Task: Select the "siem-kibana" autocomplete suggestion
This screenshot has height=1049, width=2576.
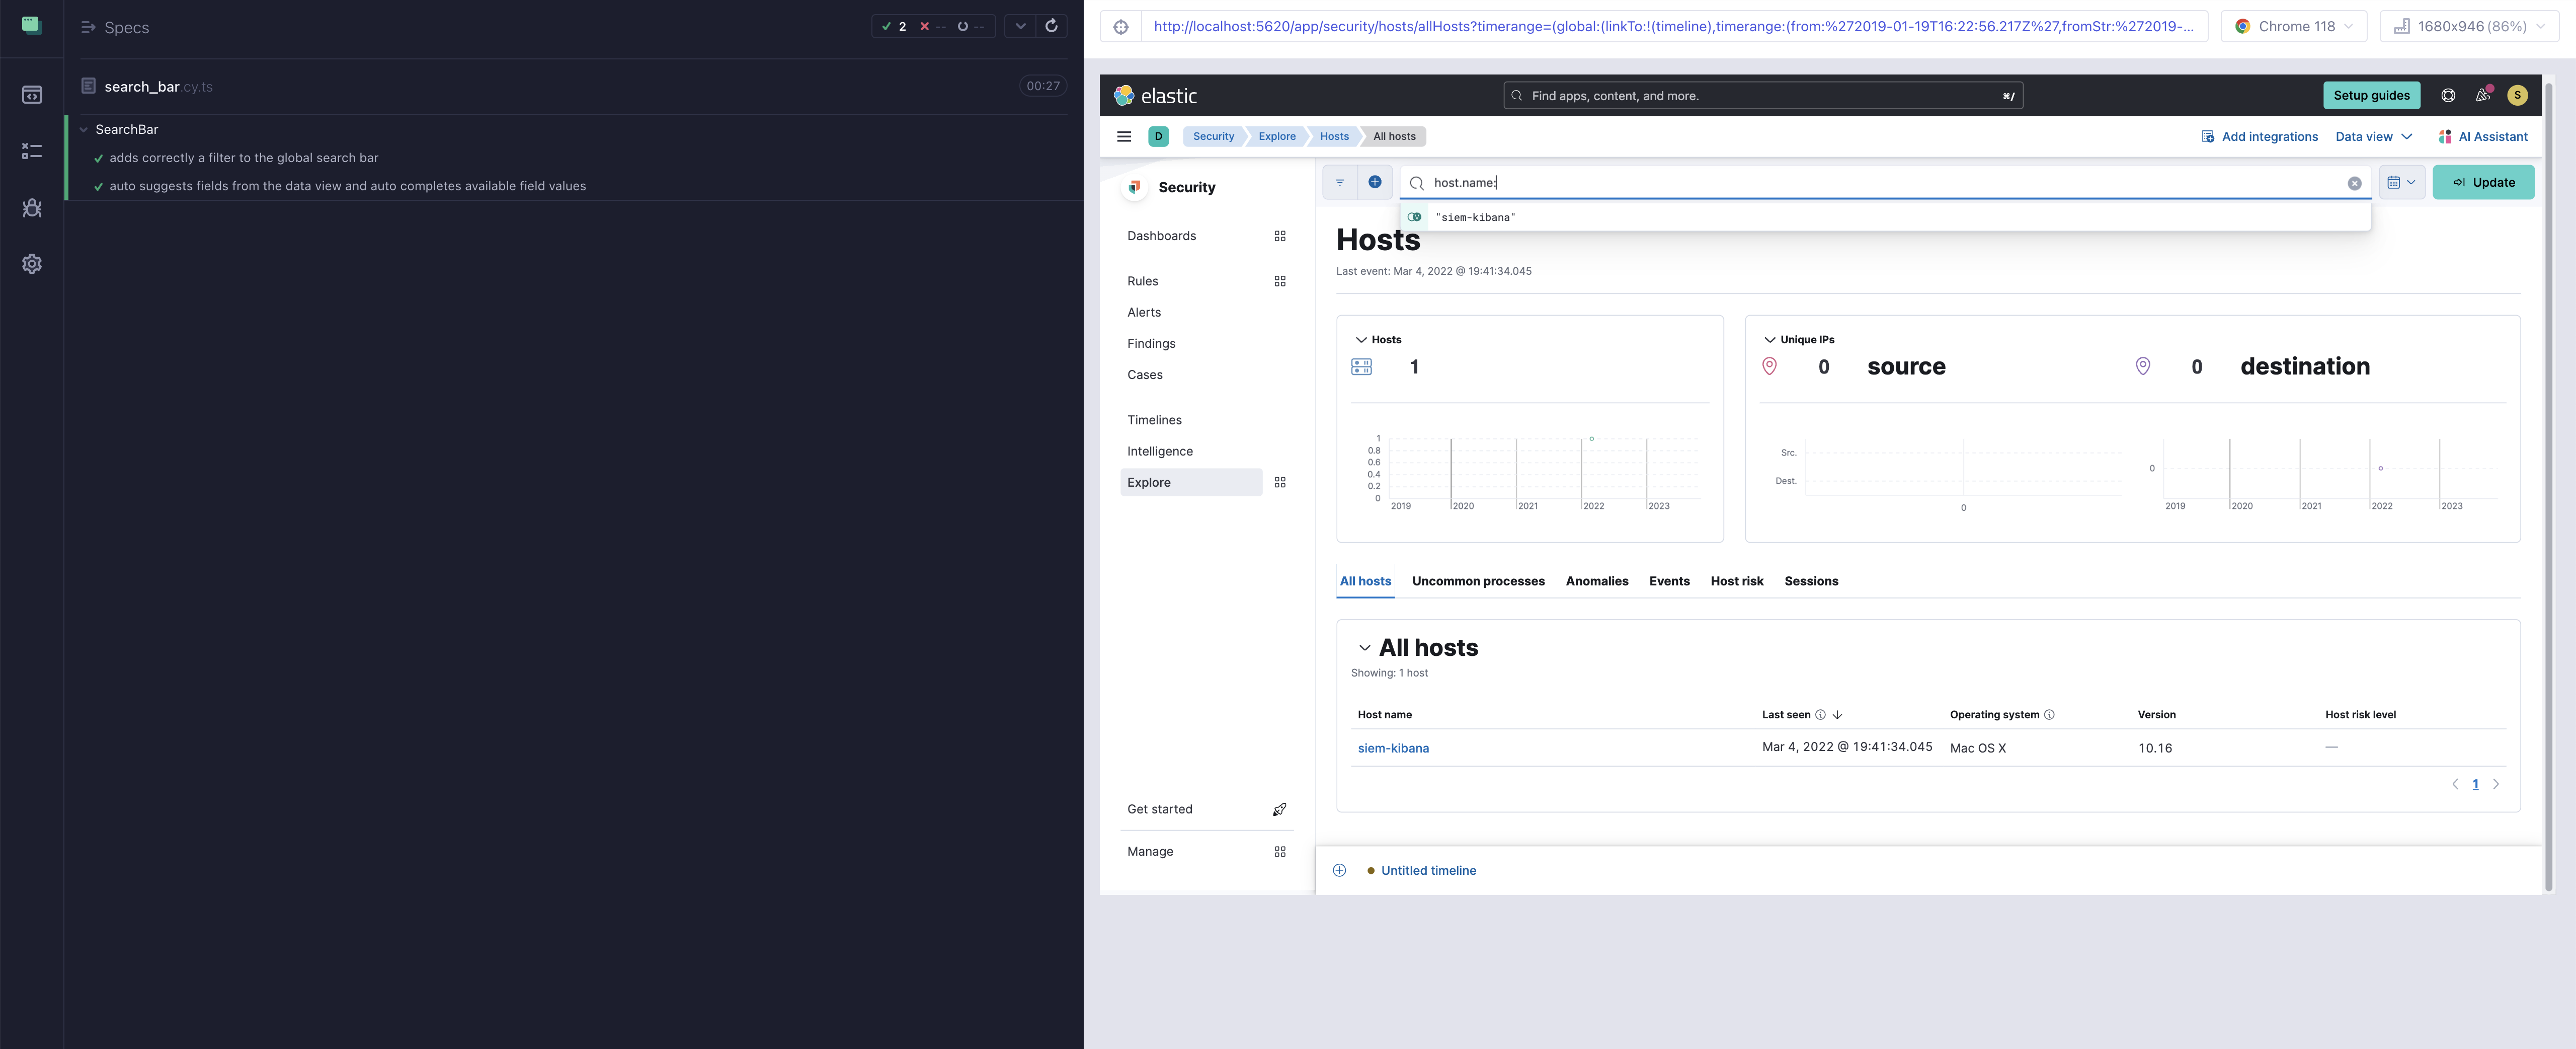Action: coord(1885,217)
